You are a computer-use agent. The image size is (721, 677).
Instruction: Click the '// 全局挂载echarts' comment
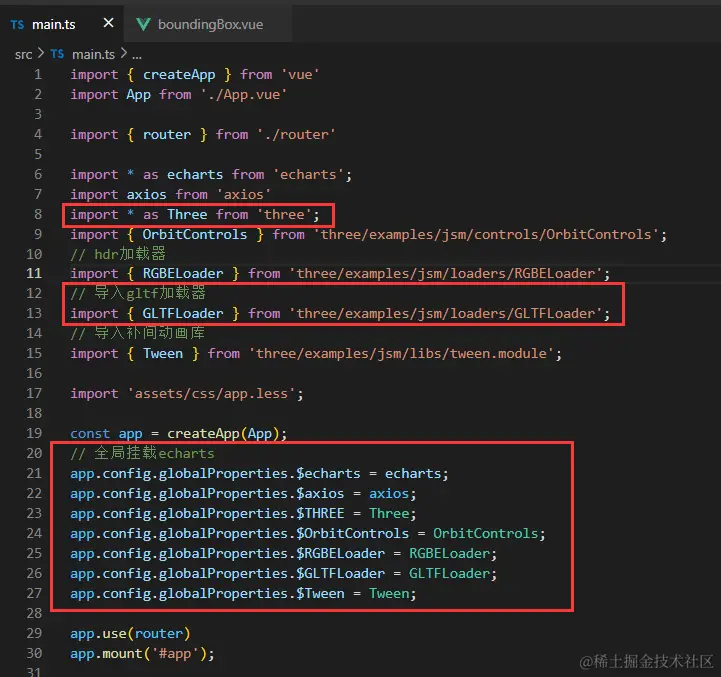[143, 453]
